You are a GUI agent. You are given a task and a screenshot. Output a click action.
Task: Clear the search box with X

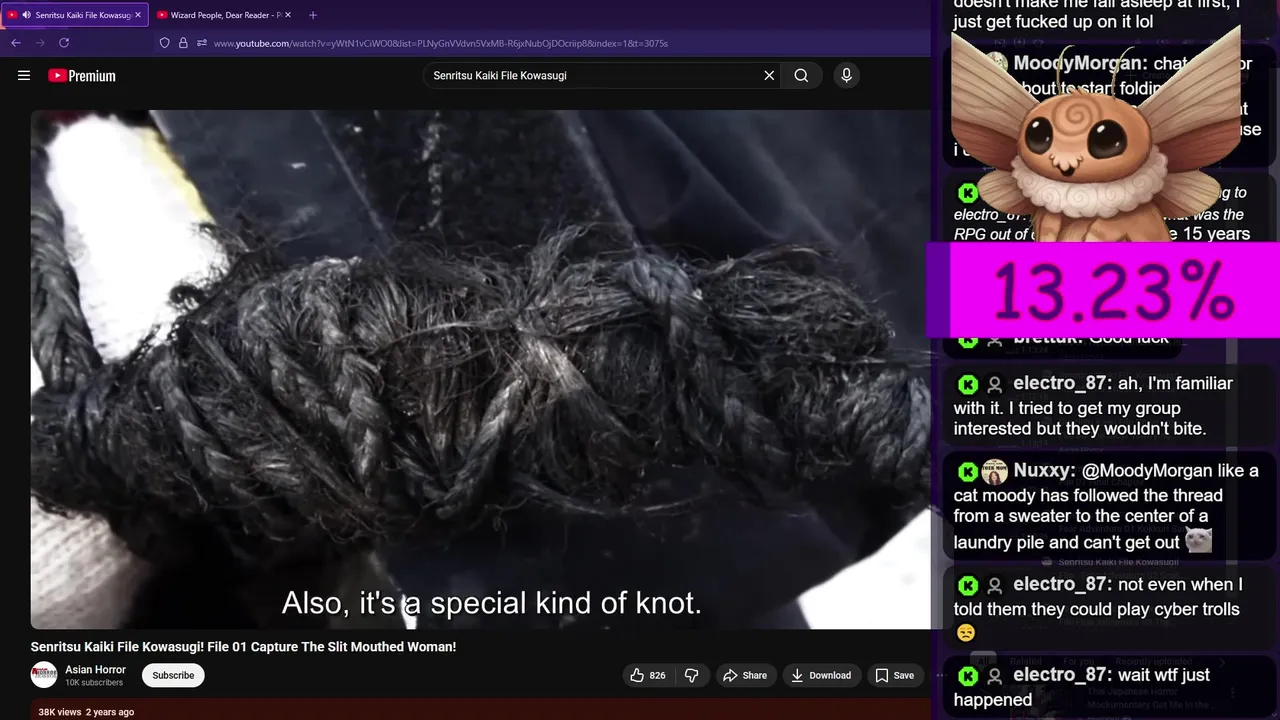point(769,75)
